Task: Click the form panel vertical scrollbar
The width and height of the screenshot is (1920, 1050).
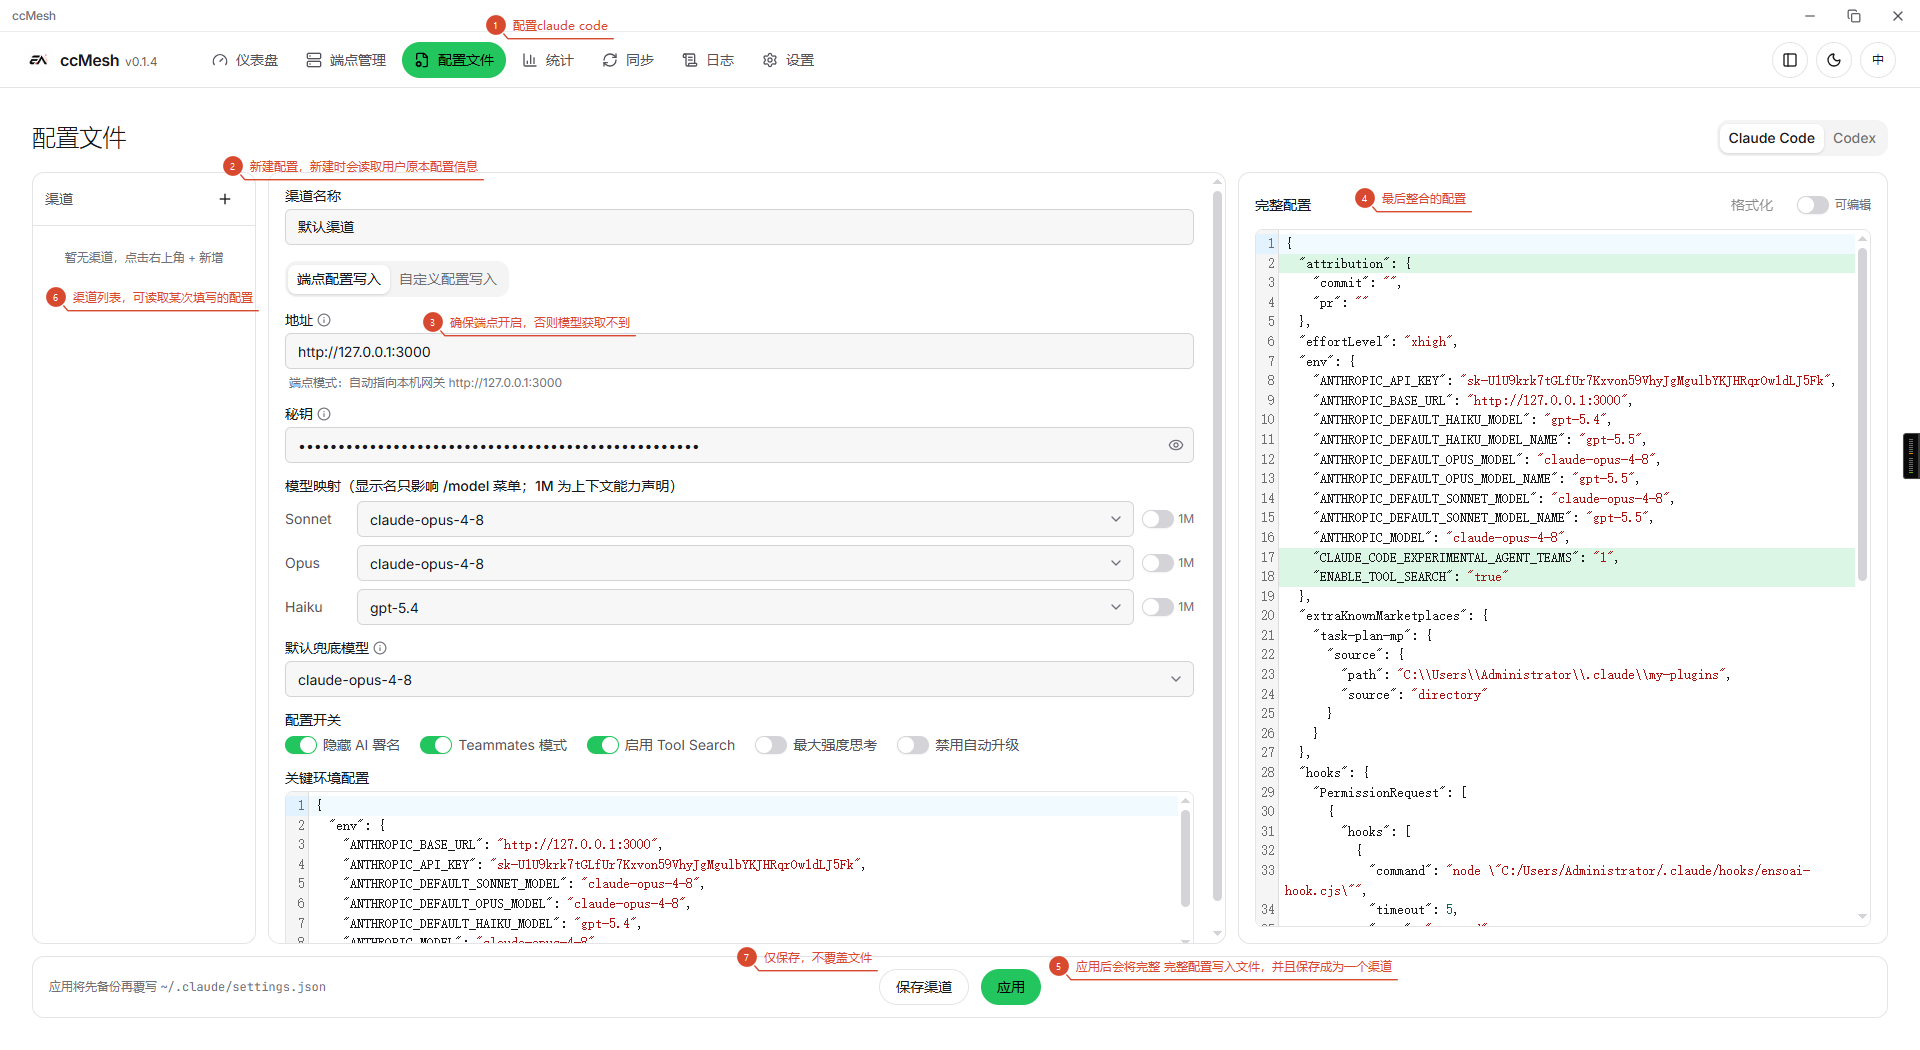Action: click(1217, 545)
